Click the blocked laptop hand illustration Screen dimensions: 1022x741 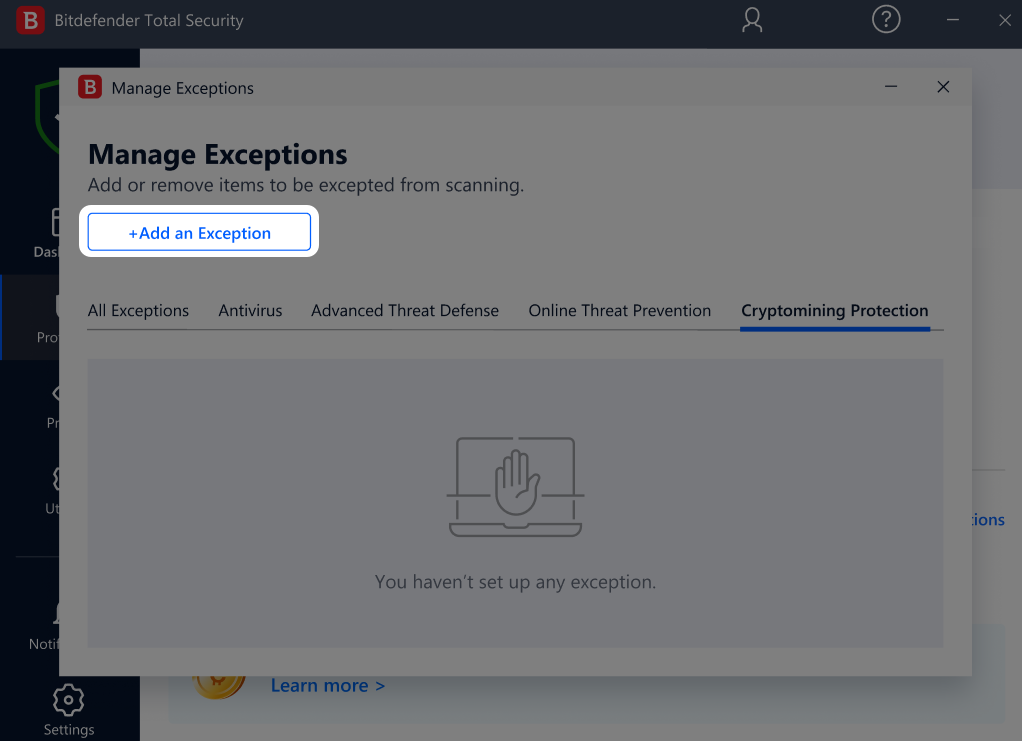pyautogui.click(x=515, y=487)
